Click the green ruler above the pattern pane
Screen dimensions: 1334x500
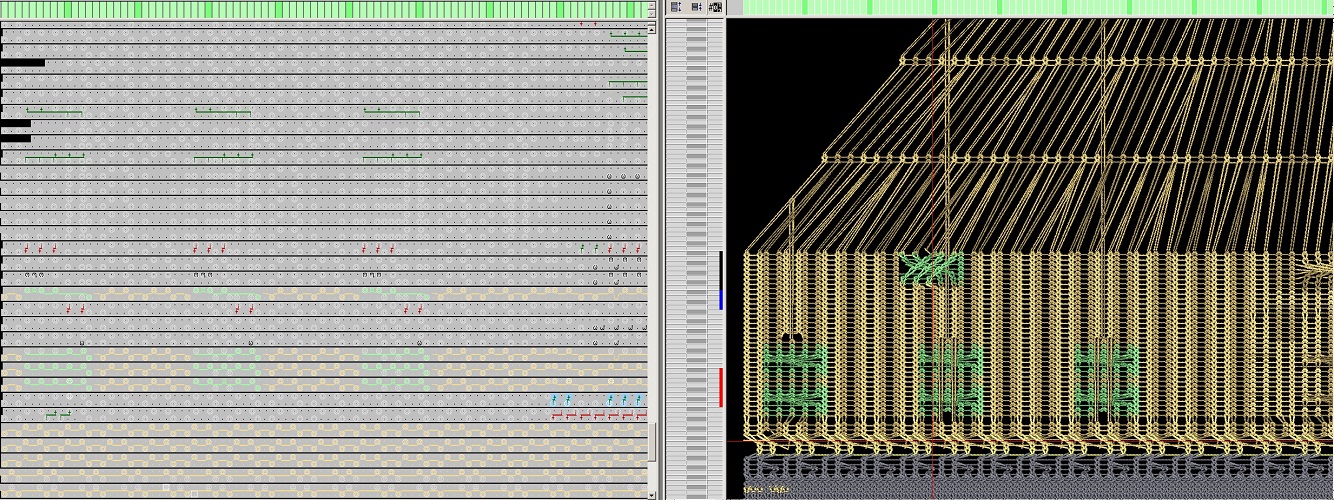[323, 9]
